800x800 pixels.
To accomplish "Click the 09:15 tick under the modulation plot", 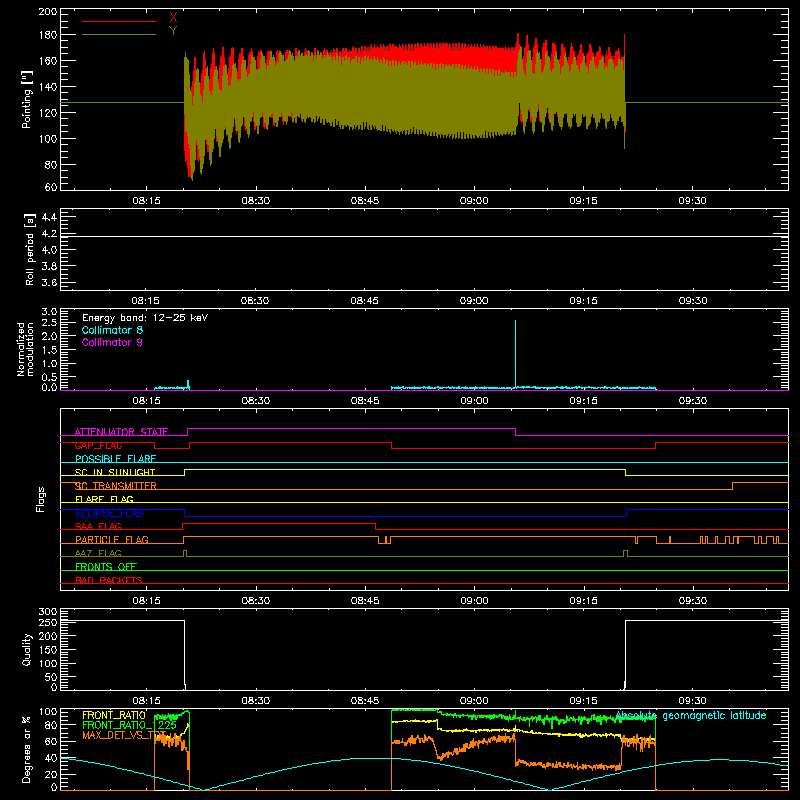I will click(x=583, y=401).
